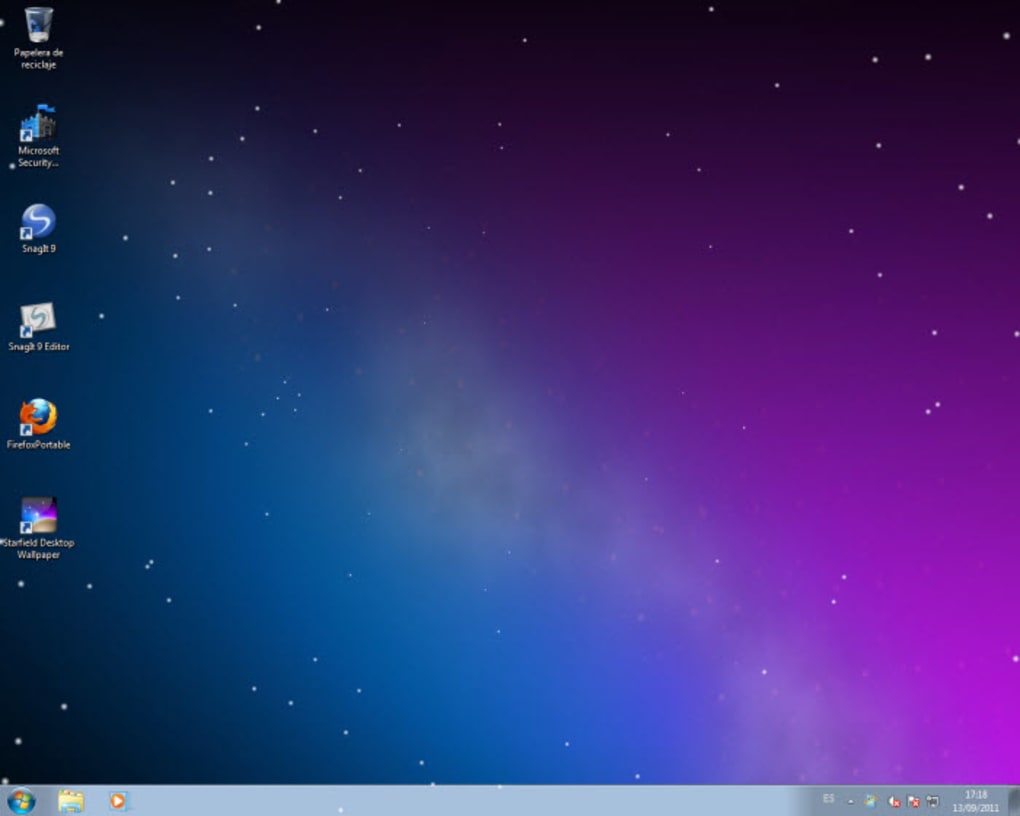The image size is (1020, 816).
Task: Open Windows Explorer from the taskbar
Action: click(70, 801)
